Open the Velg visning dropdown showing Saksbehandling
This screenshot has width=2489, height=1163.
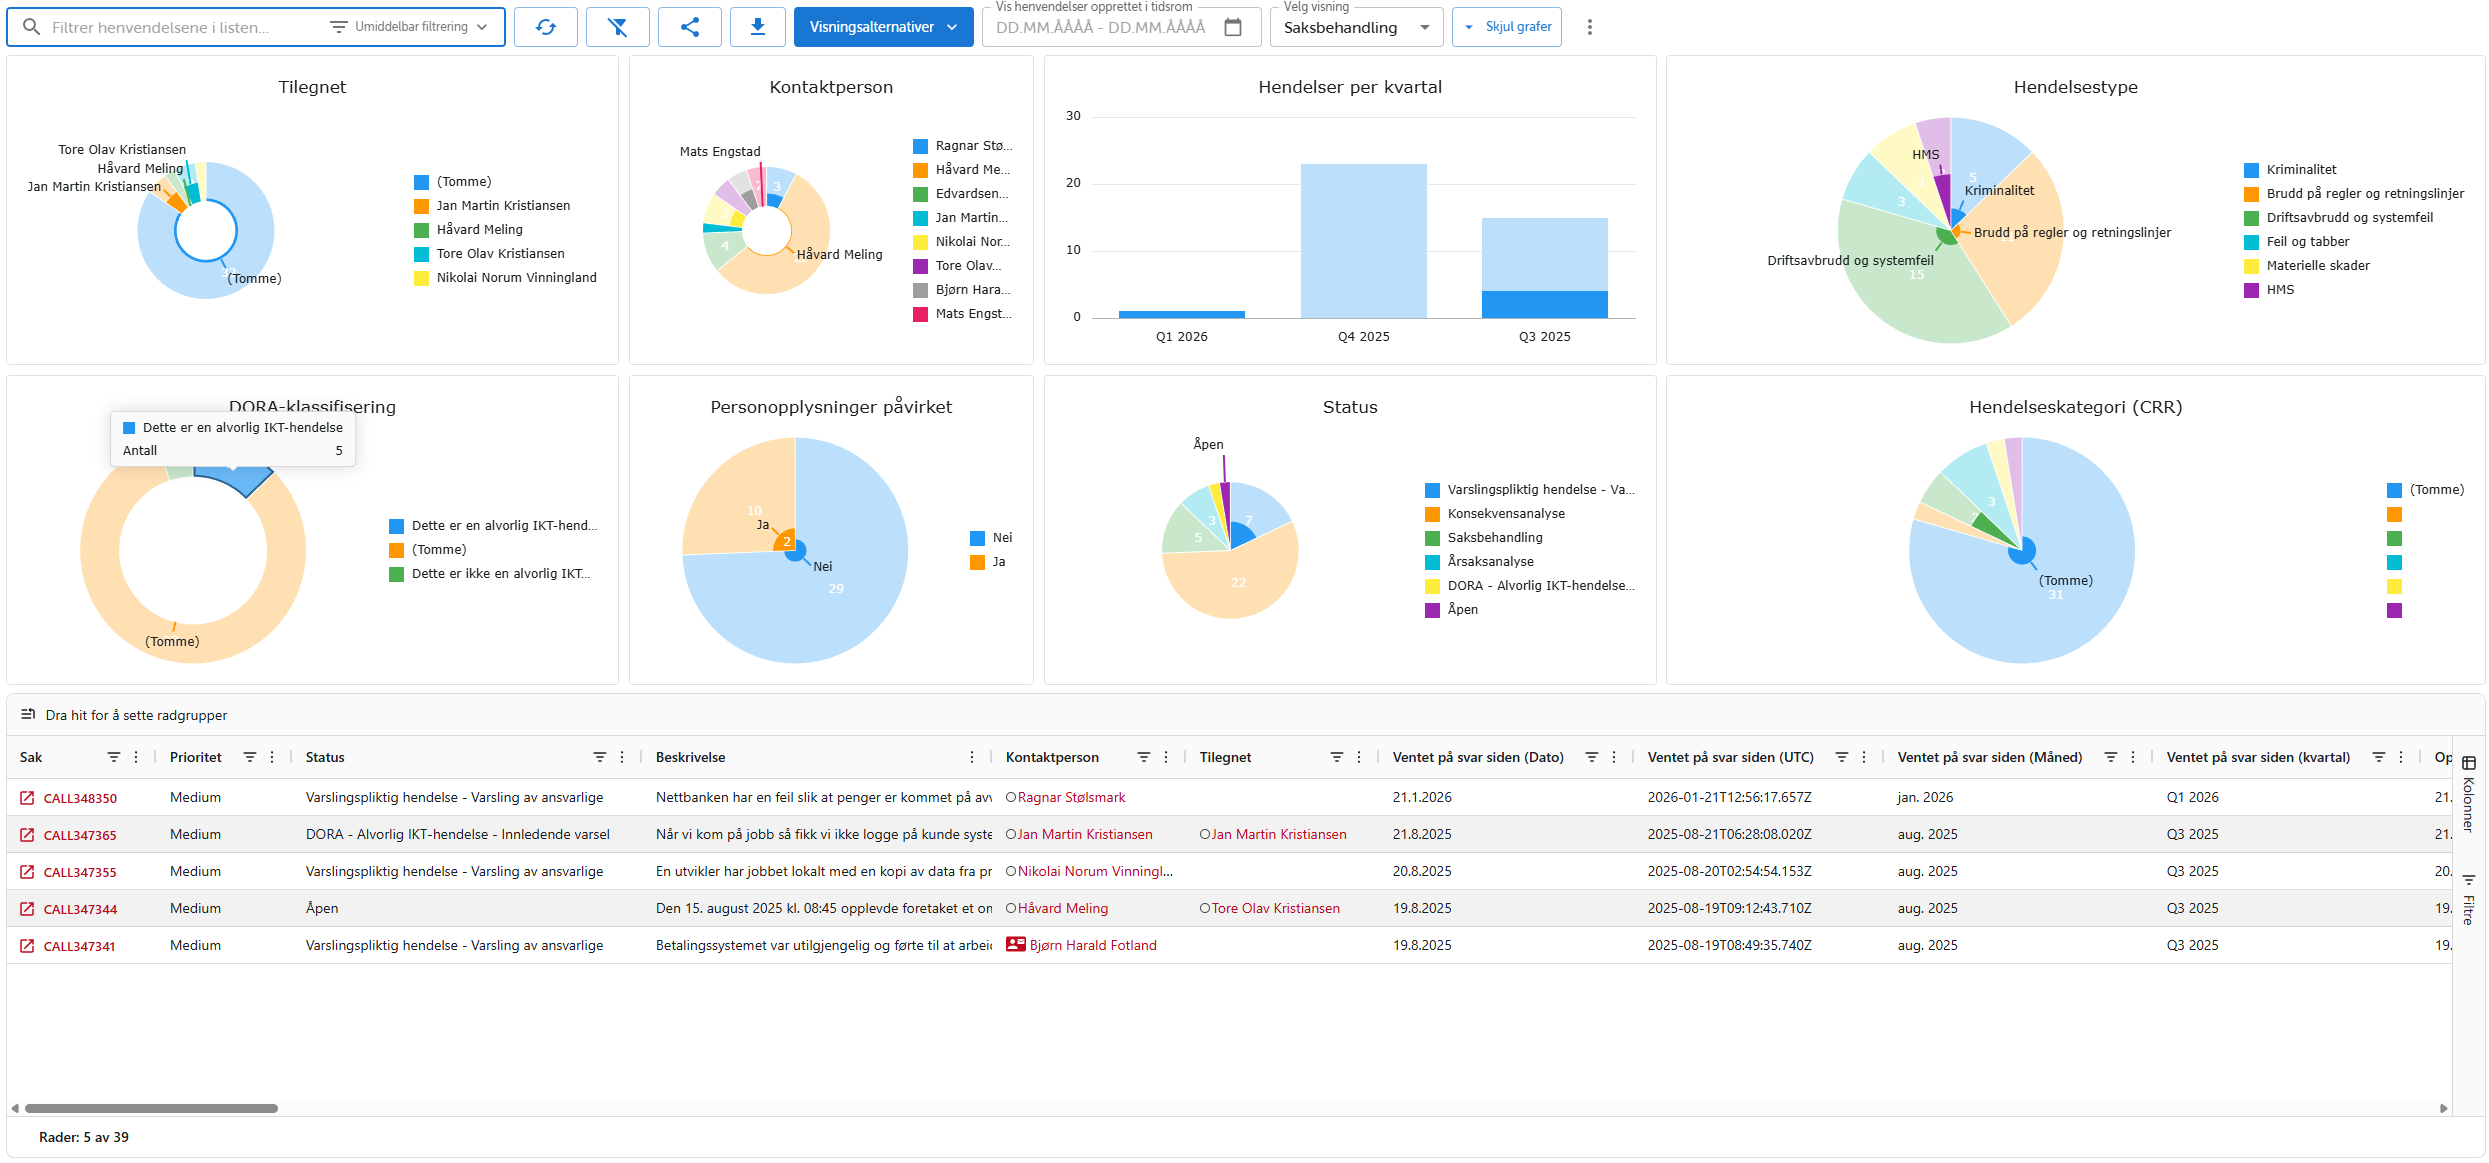pyautogui.click(x=1355, y=27)
